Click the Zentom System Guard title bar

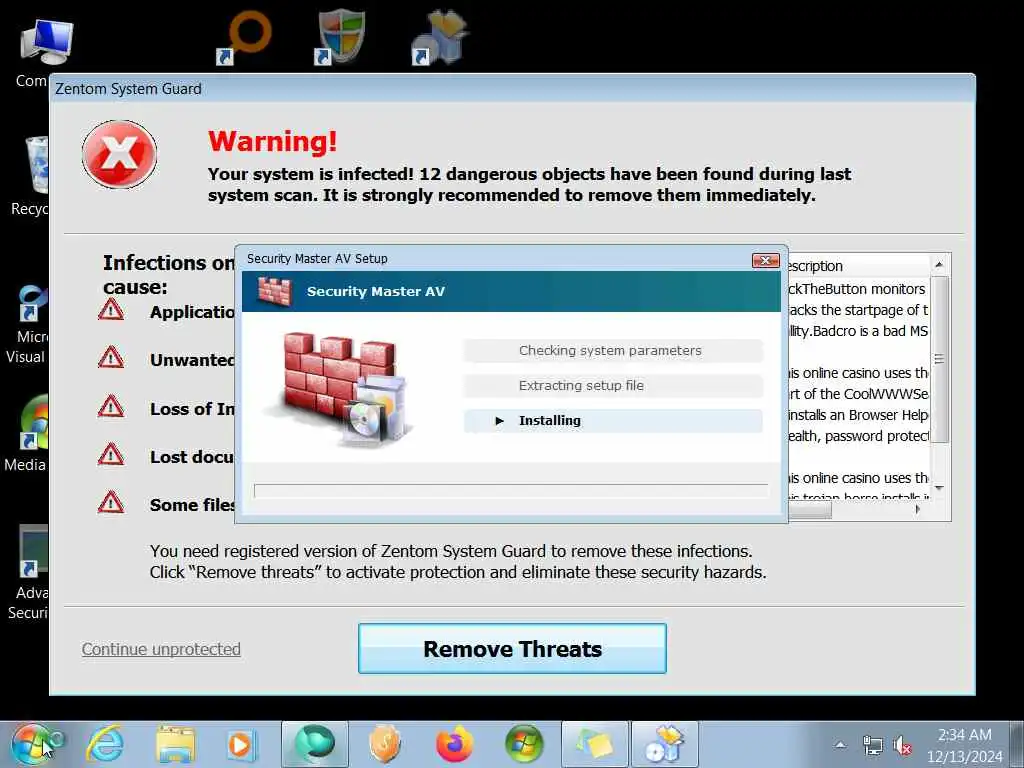click(x=512, y=88)
